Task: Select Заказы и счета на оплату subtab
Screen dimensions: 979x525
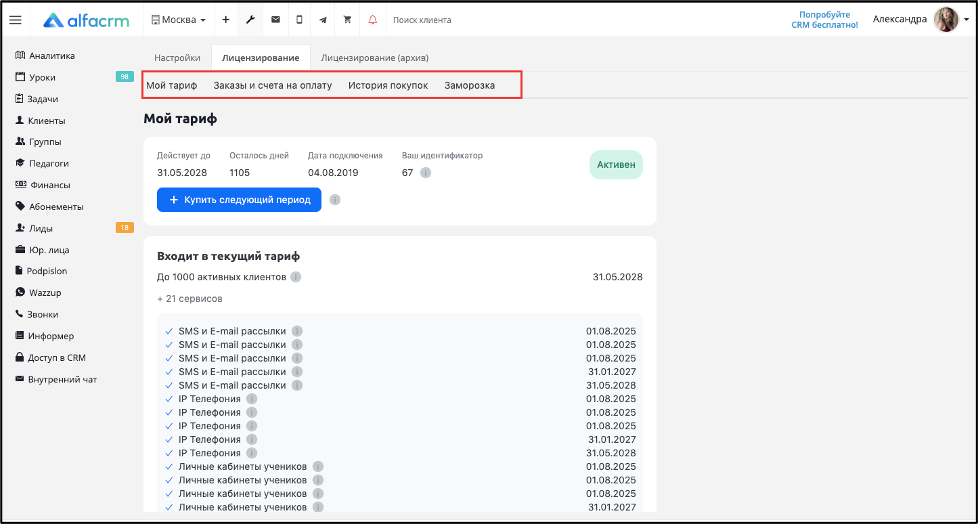Action: click(x=273, y=86)
